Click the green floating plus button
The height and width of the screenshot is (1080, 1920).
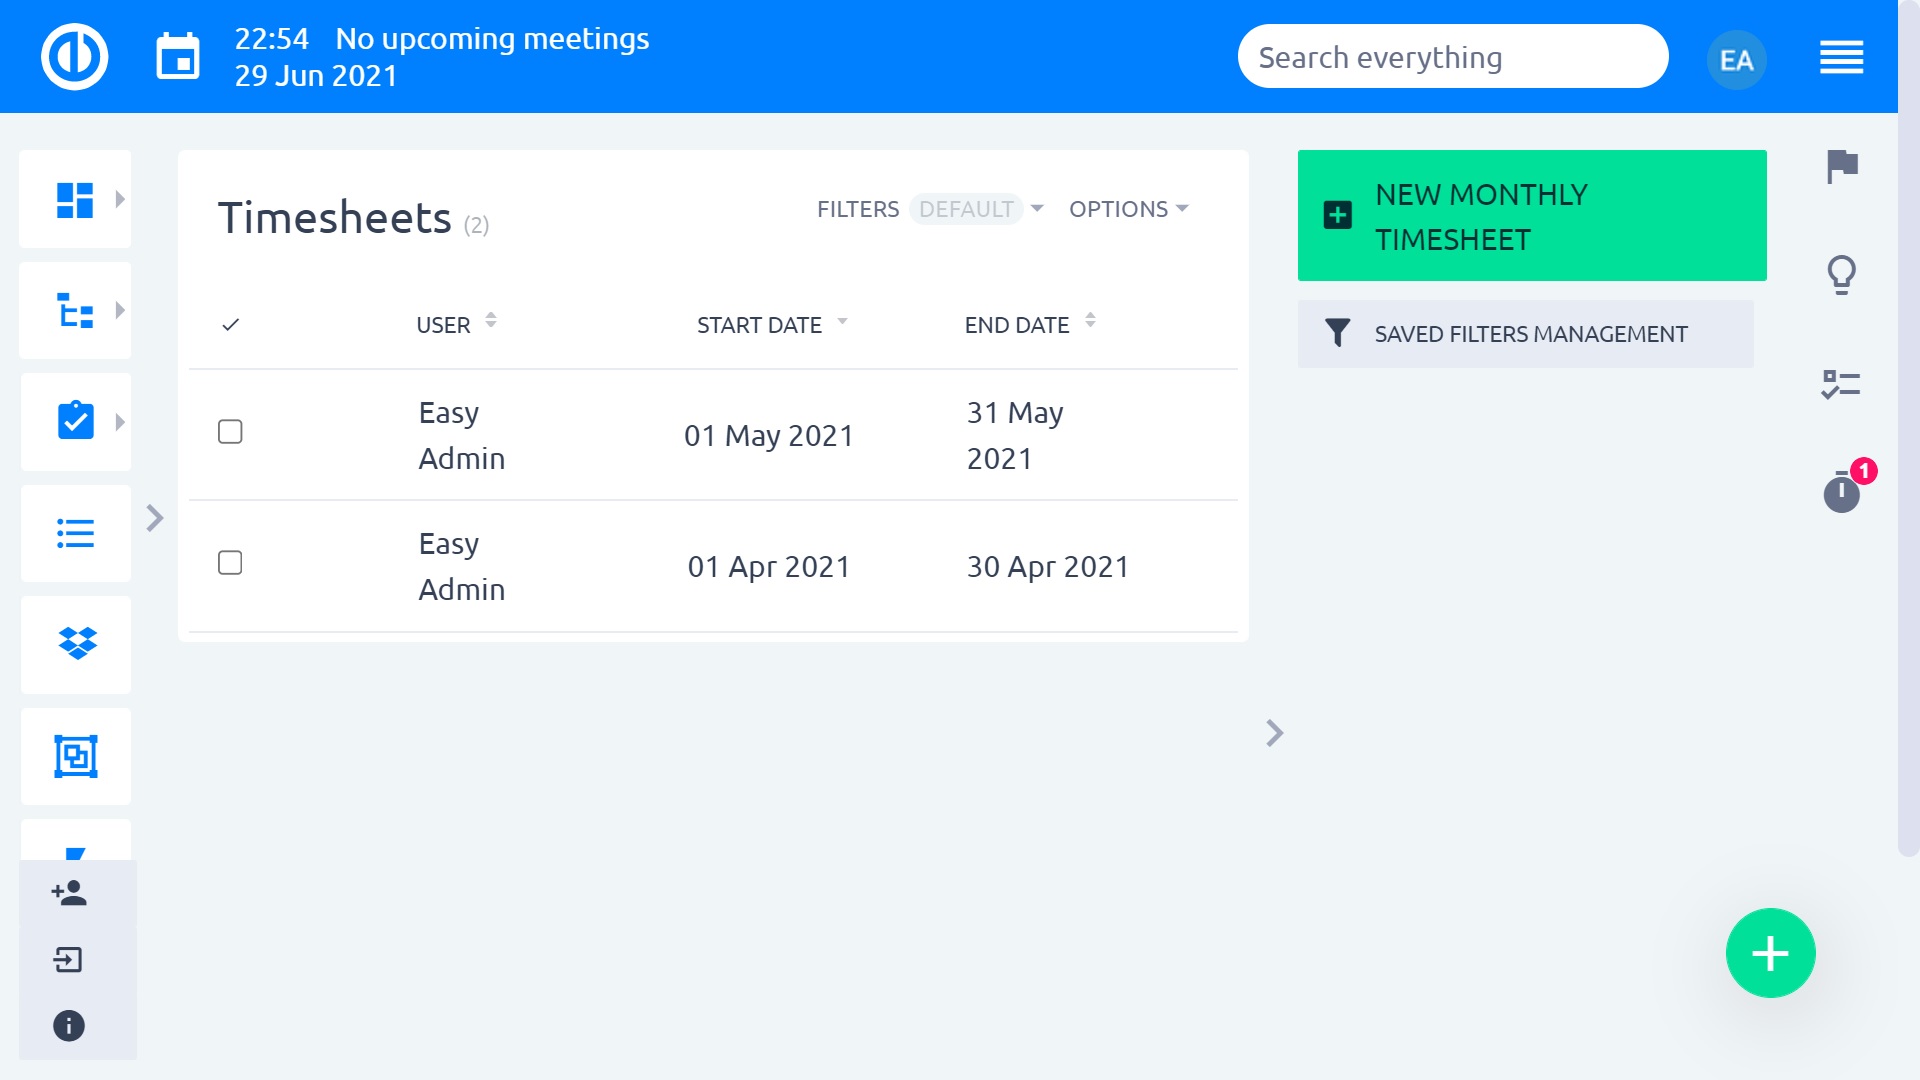(1770, 953)
